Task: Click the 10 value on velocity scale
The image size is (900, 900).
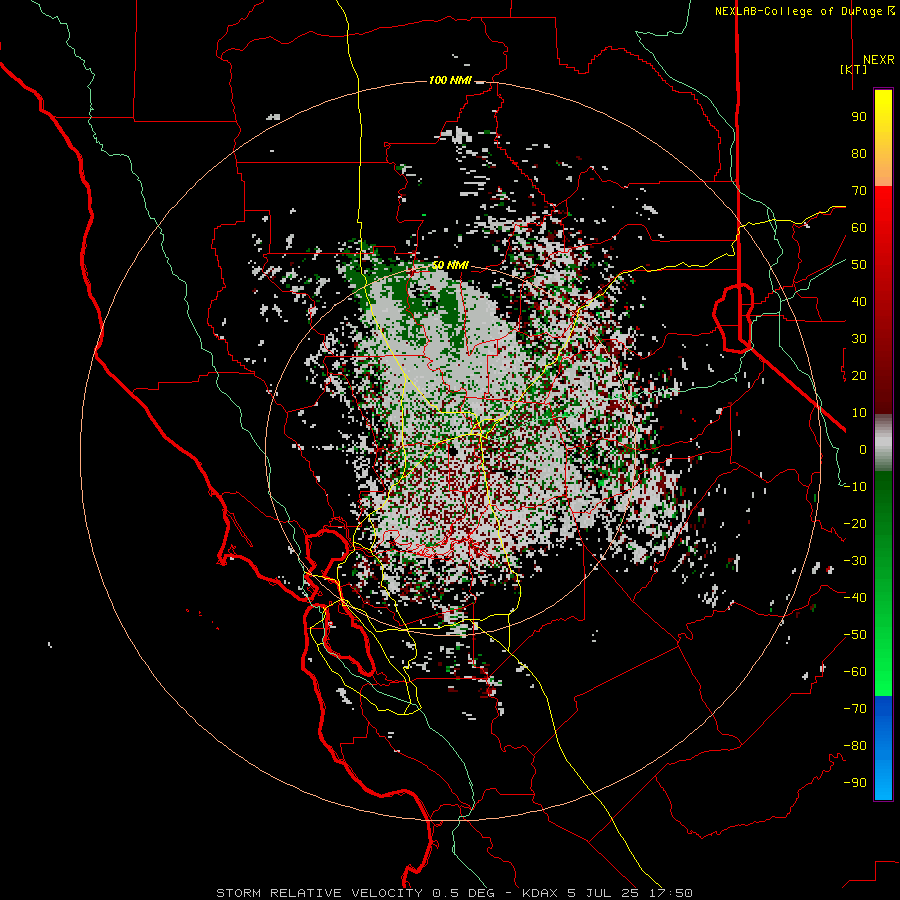Action: click(x=859, y=413)
